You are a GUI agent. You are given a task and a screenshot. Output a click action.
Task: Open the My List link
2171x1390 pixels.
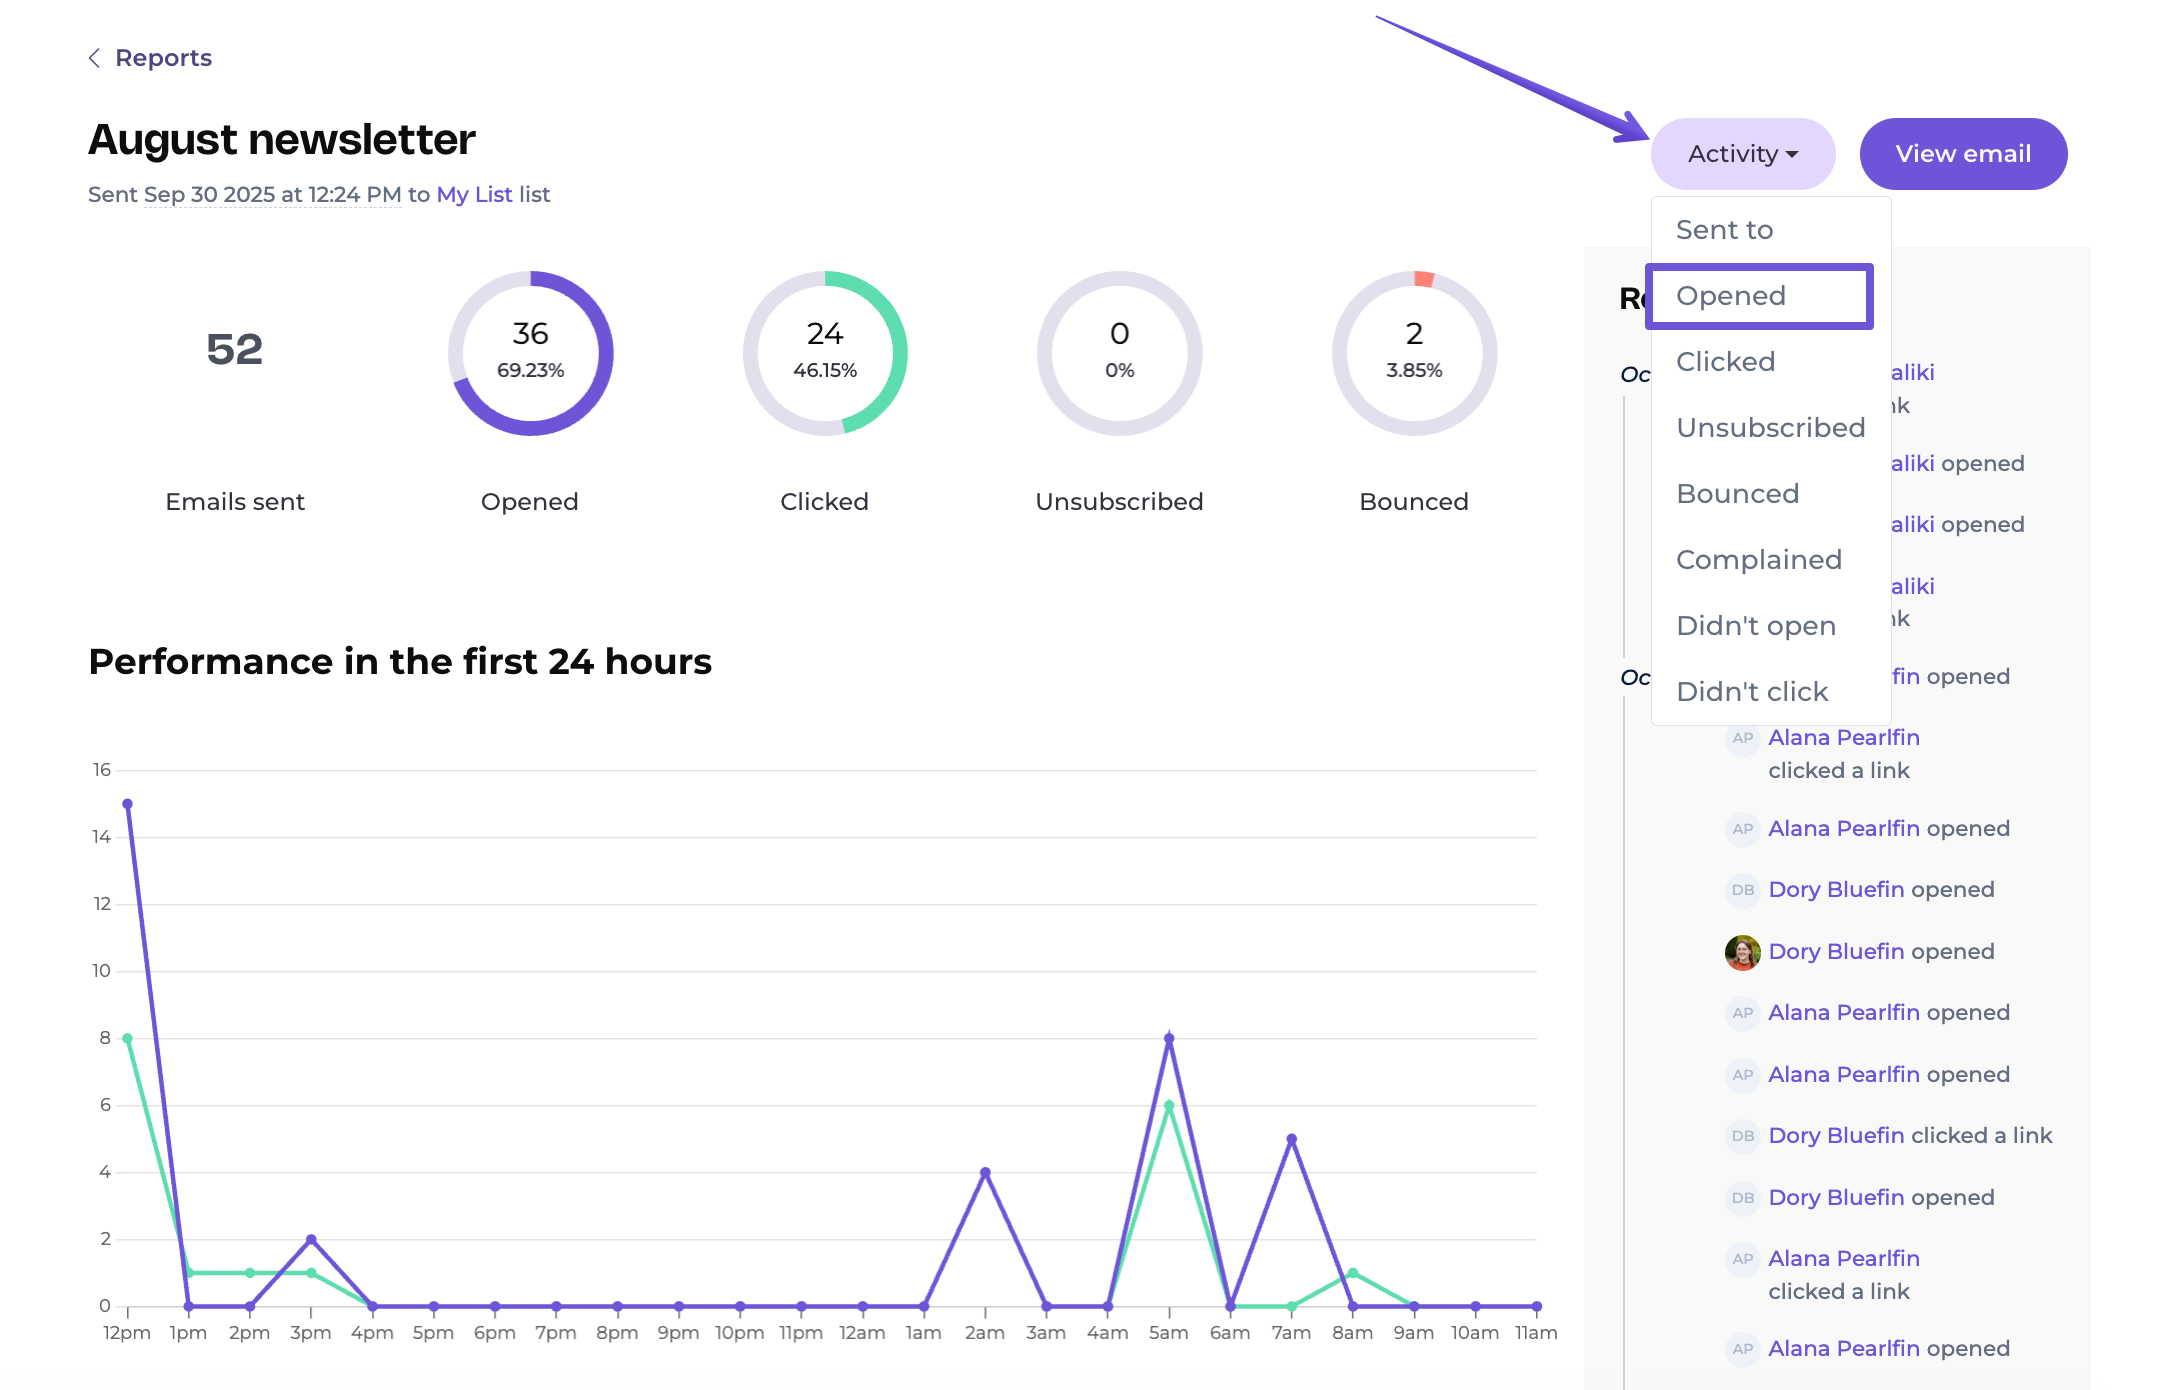(474, 194)
